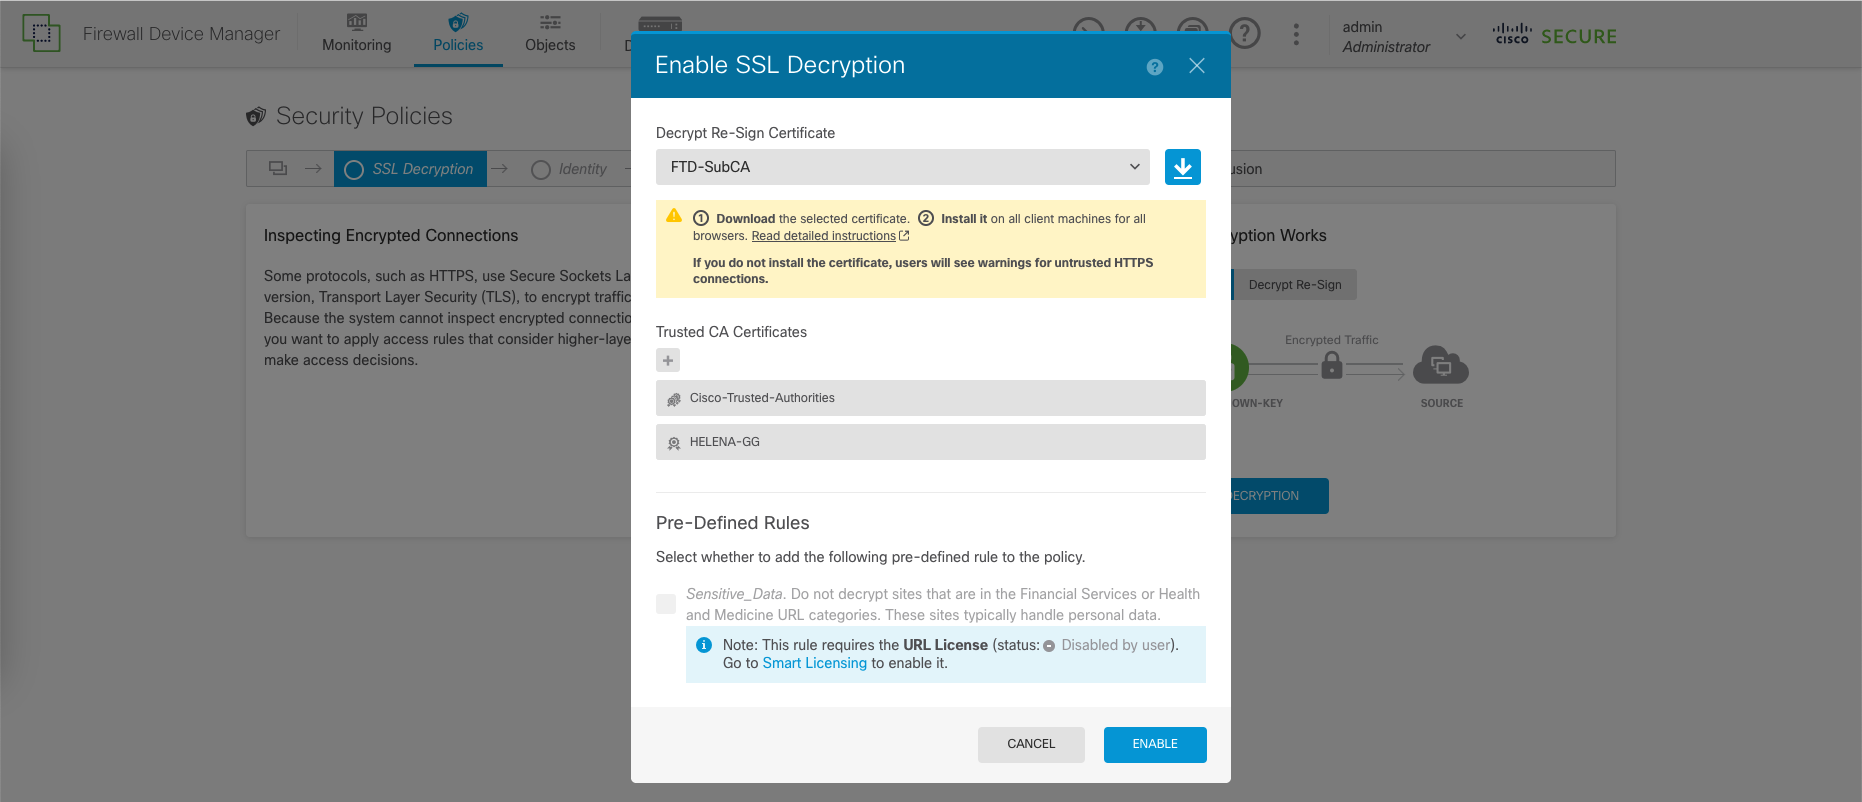Download the selected FTD-SubCA certificate
This screenshot has height=802, width=1862.
(x=1182, y=167)
